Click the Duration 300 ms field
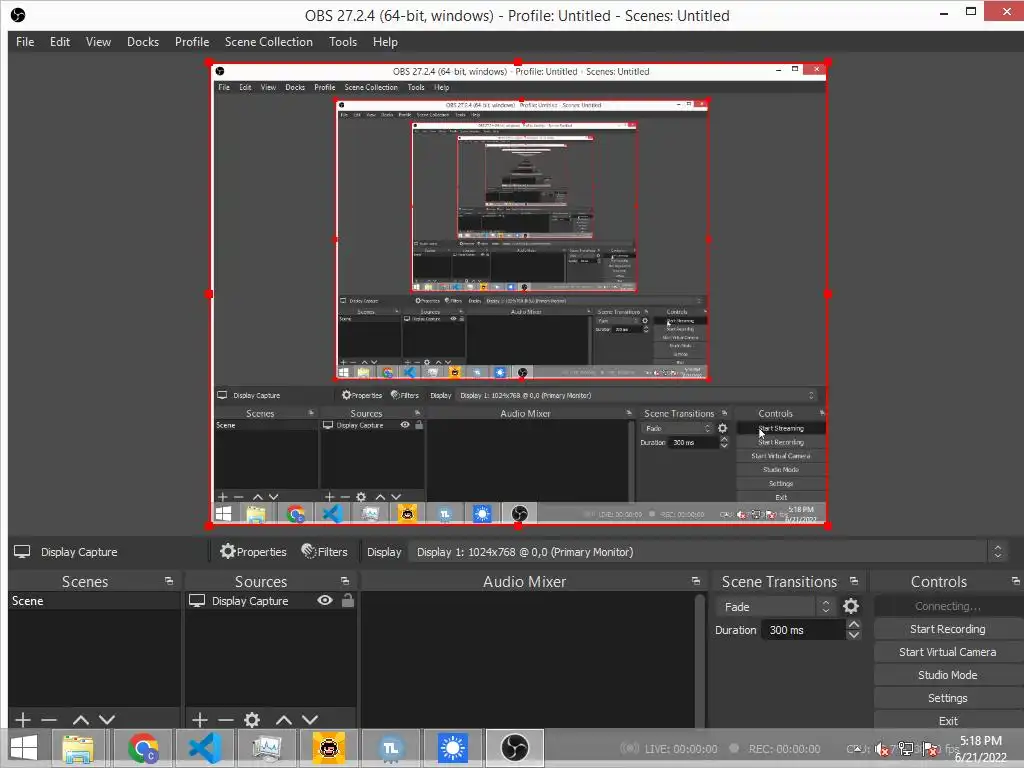 click(803, 630)
